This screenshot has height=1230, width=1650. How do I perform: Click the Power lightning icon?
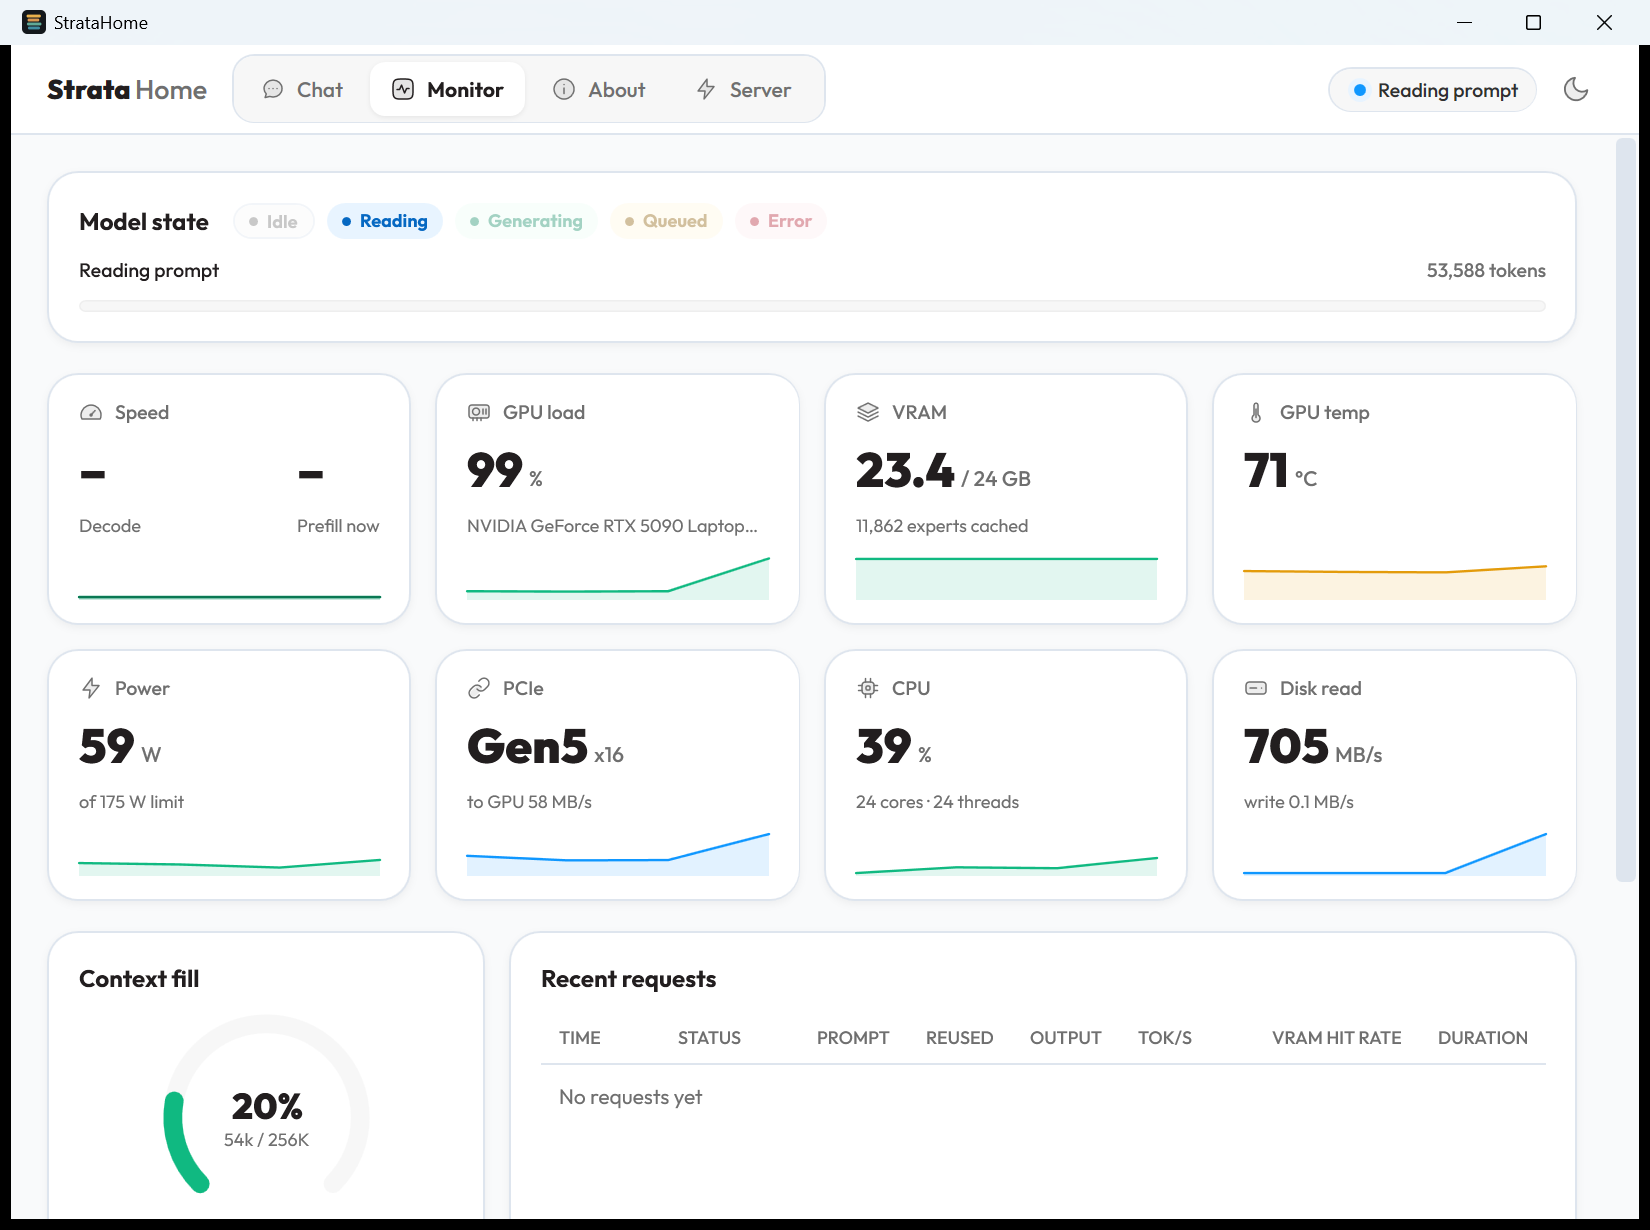[x=91, y=689]
